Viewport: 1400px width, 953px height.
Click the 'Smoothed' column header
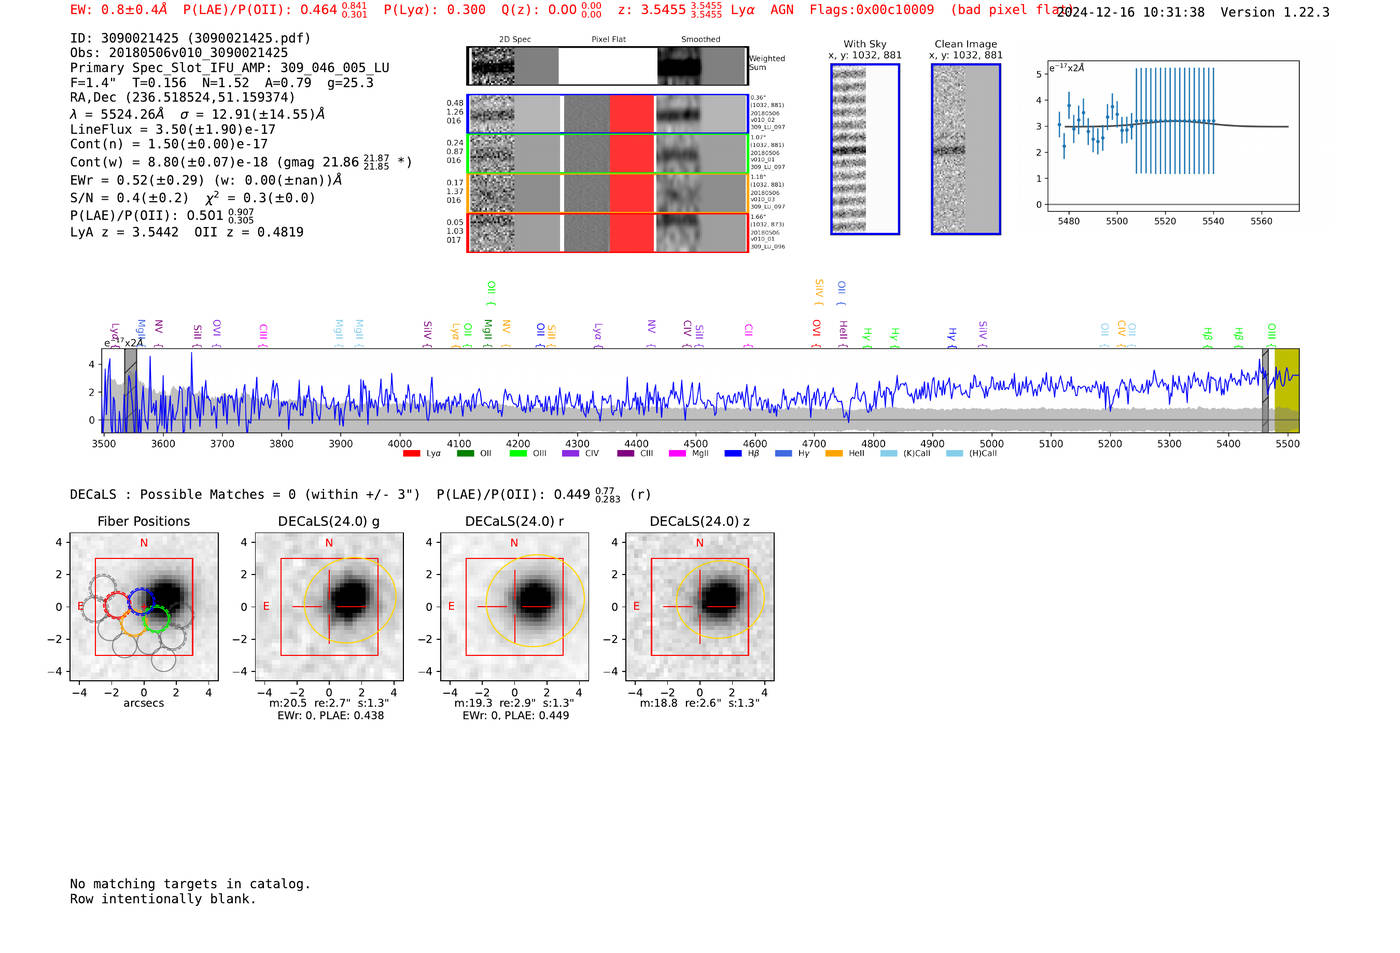coord(700,39)
